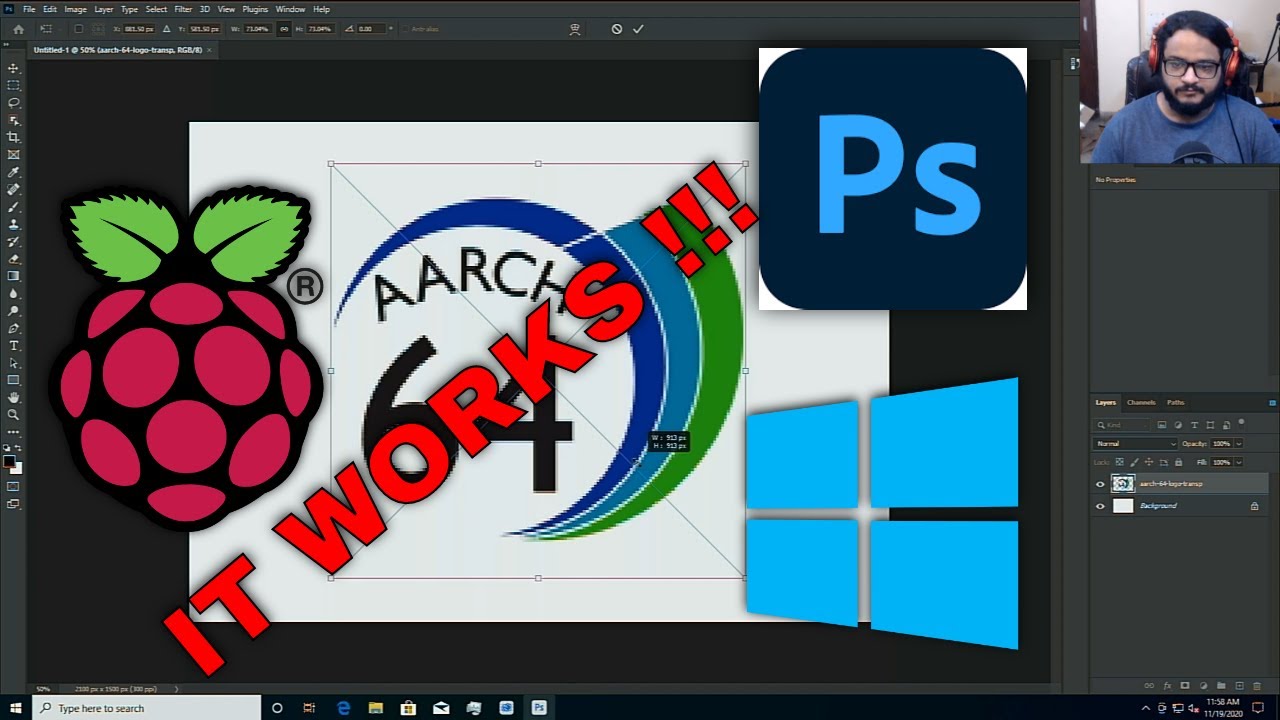This screenshot has width=1280, height=720.
Task: Toggle lock position
Action: [1149, 462]
